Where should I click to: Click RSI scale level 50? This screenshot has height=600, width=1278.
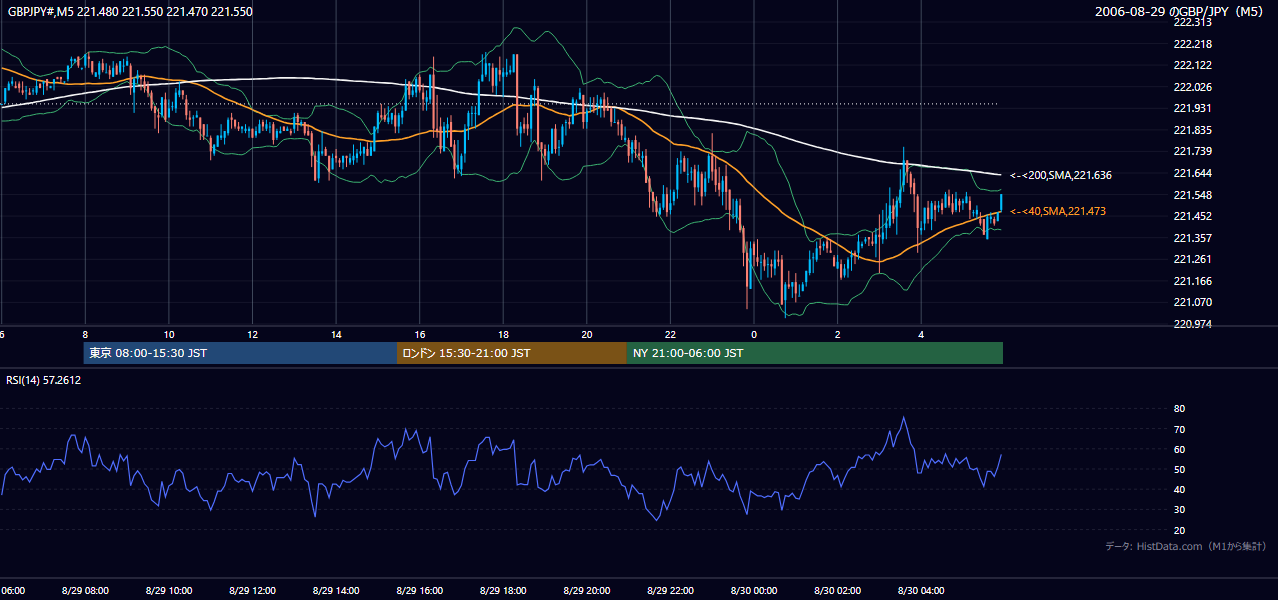1179,469
